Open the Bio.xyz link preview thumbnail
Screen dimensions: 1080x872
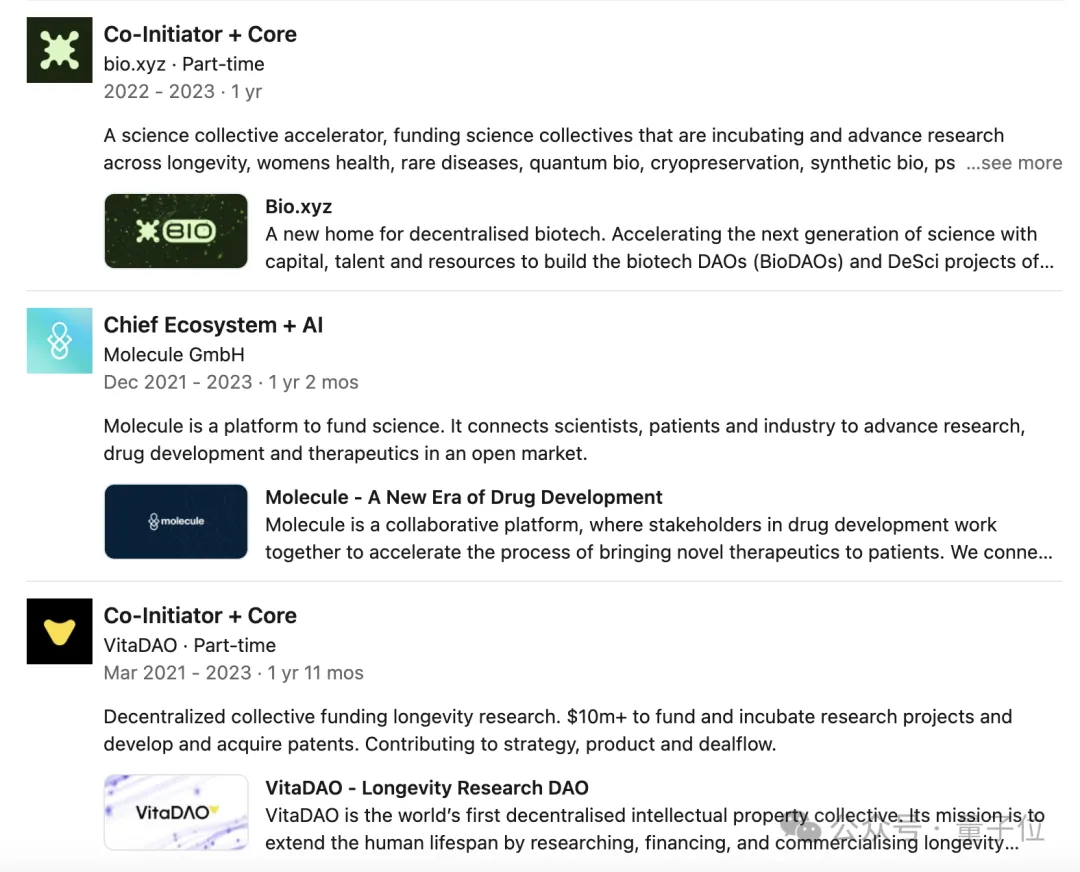pos(176,231)
